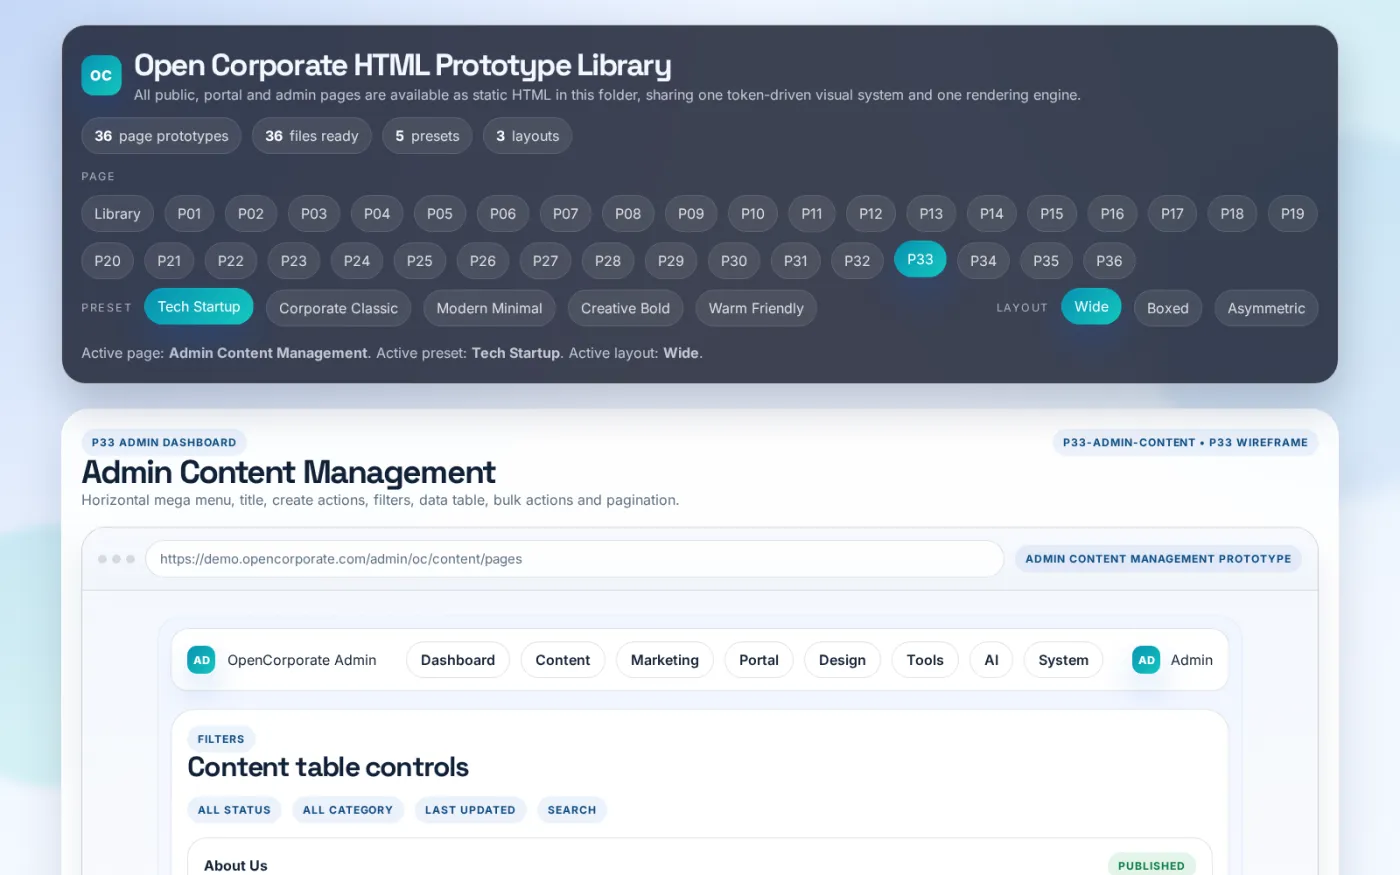Select page P06
Screen dimensions: 1400x875
point(503,213)
